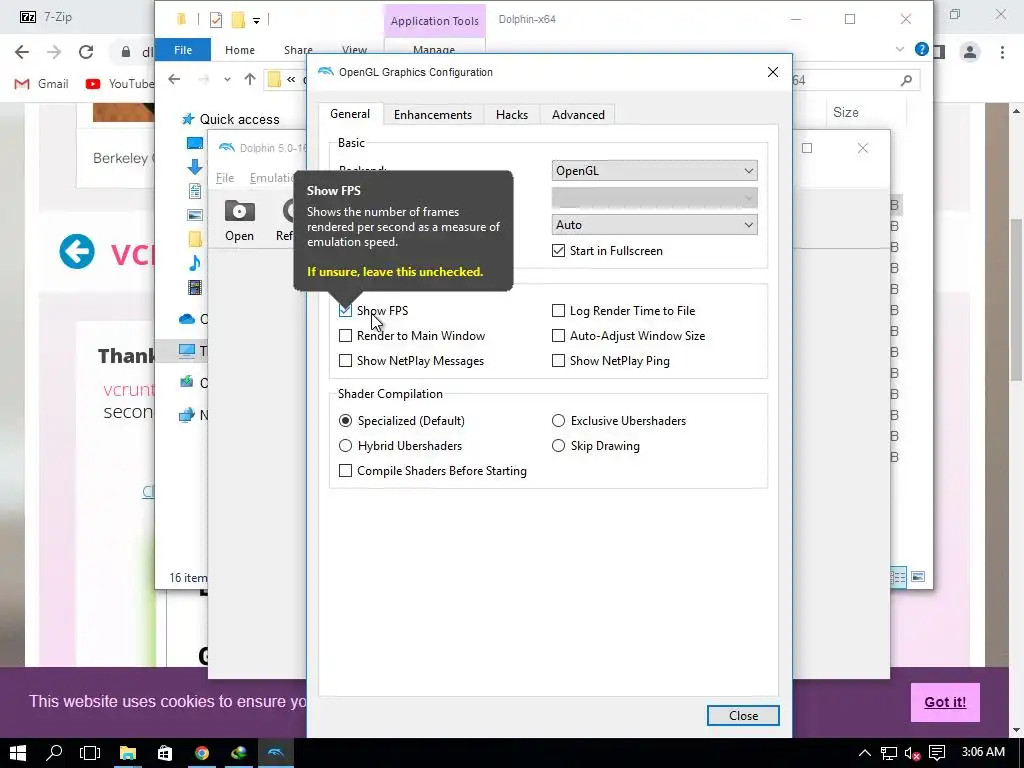1024x768 pixels.
Task: Open the OpenGL backend dropdown
Action: (654, 170)
